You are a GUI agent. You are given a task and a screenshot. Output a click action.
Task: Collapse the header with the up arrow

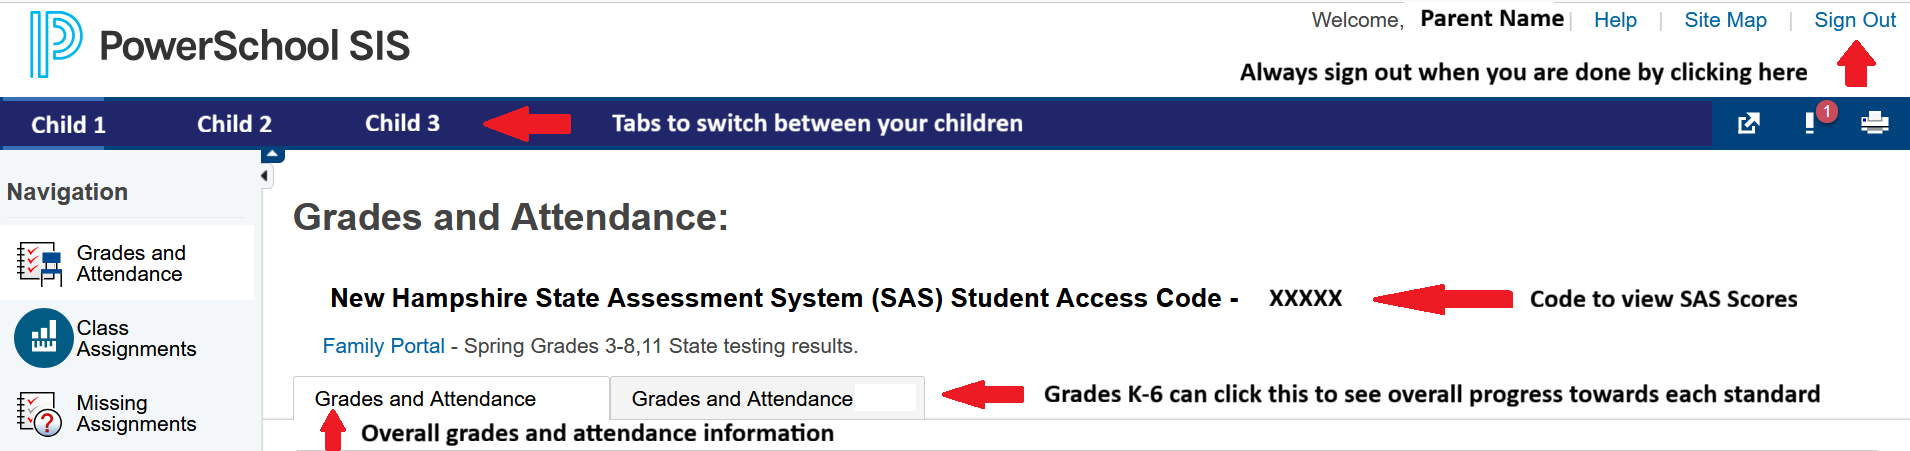pos(273,155)
